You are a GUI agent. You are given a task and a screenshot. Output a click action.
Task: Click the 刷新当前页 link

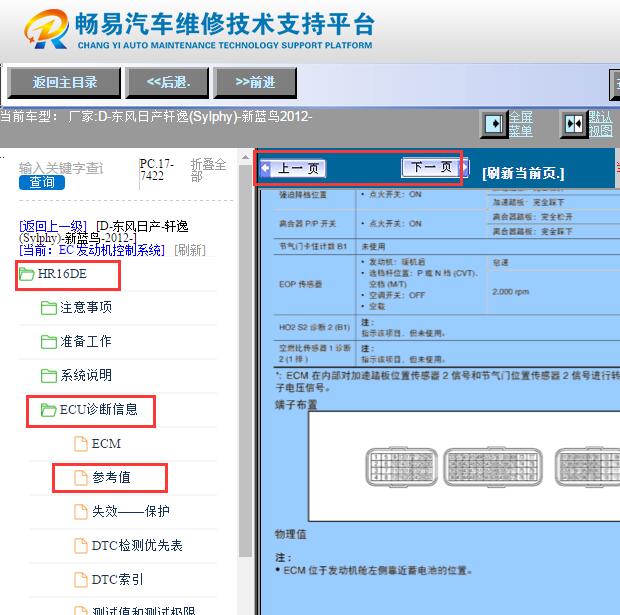[x=523, y=173]
